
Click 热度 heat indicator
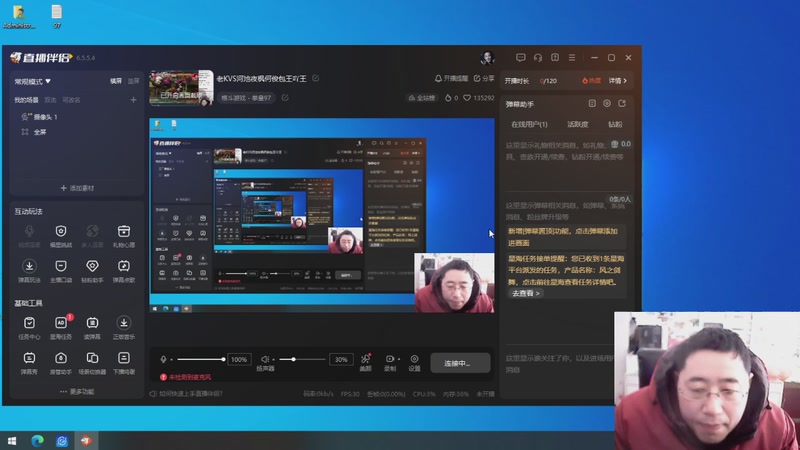591,81
